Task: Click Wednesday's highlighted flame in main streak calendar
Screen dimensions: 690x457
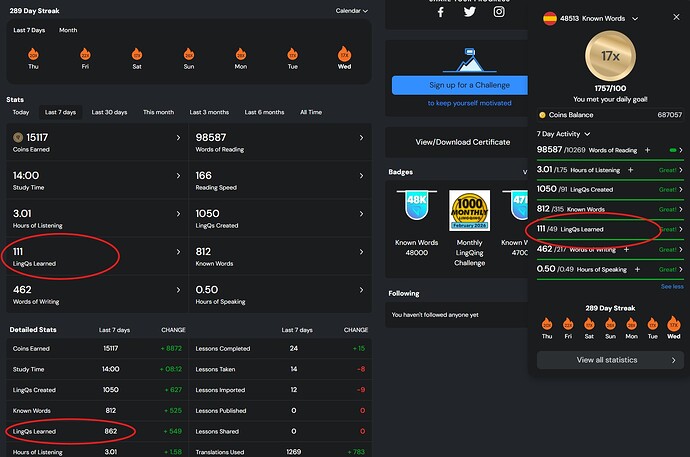Action: tap(345, 54)
